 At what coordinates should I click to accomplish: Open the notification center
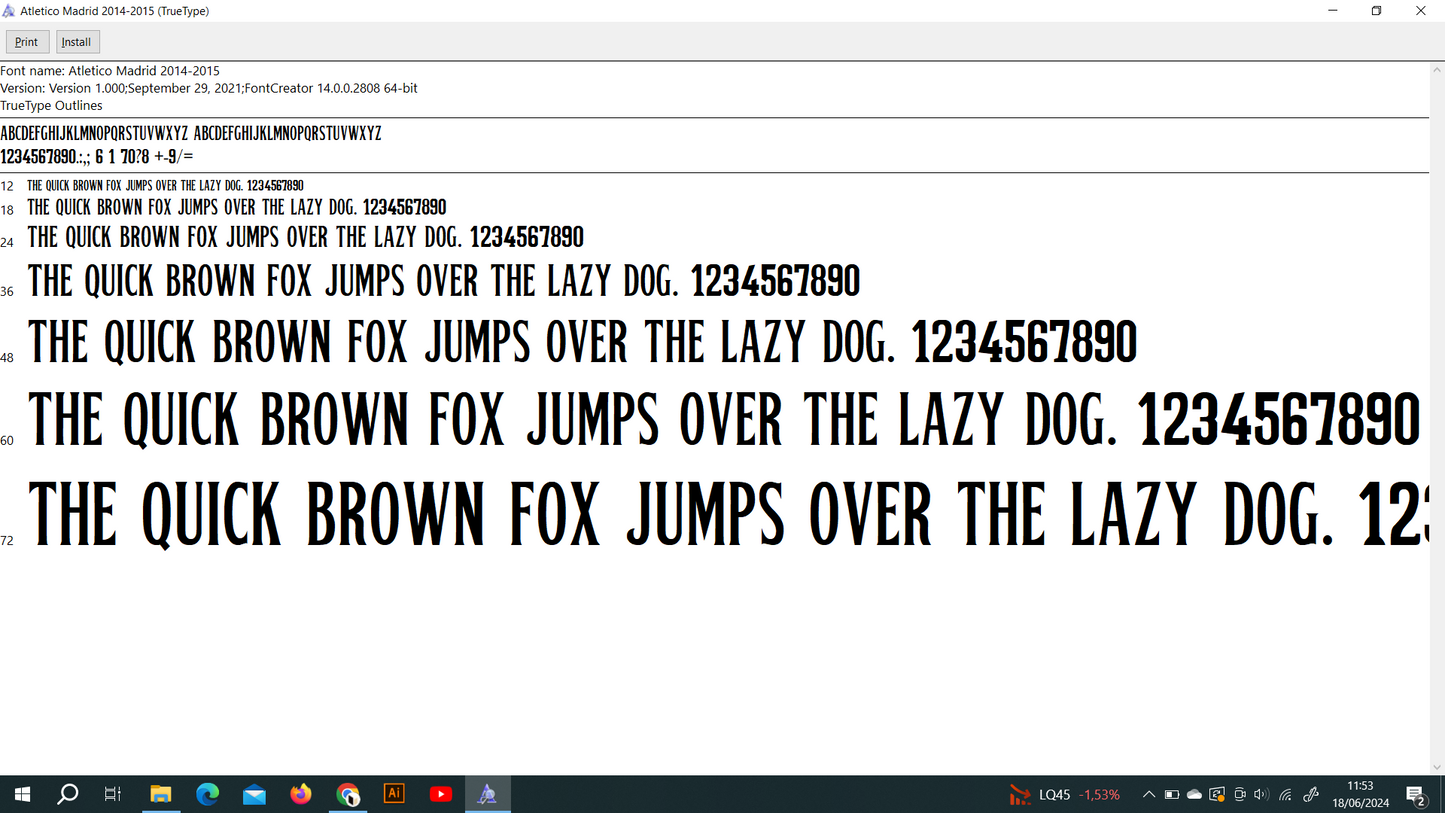1417,796
